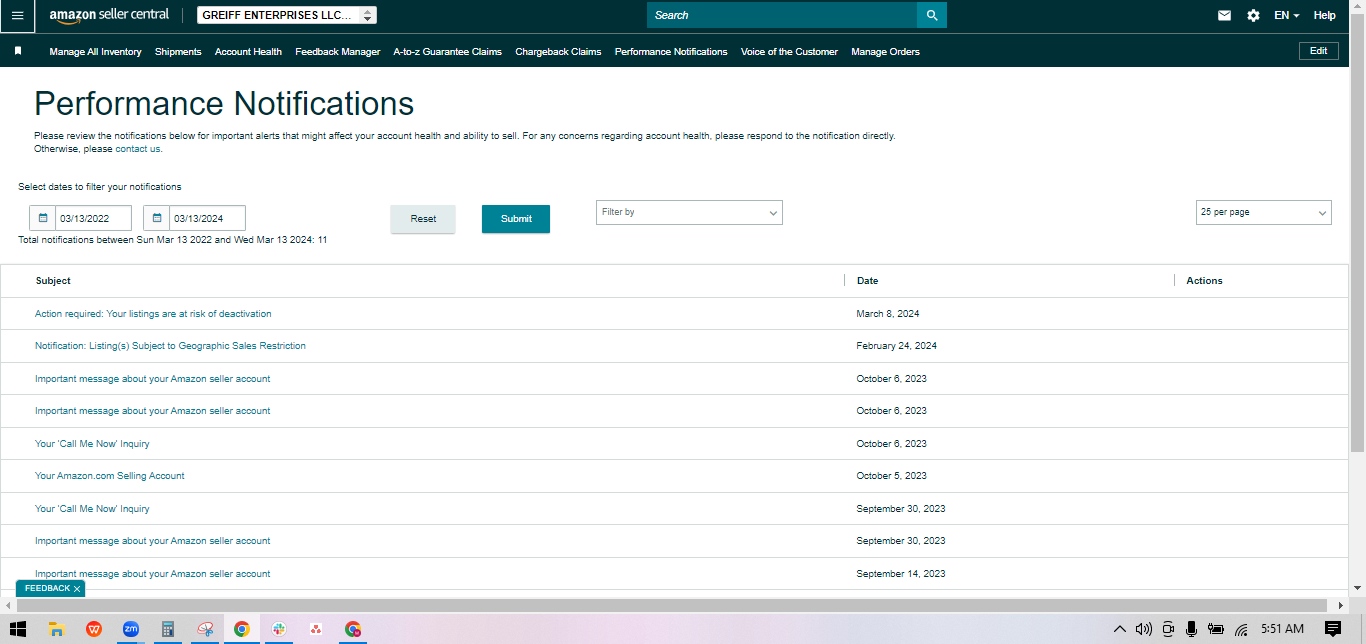The height and width of the screenshot is (644, 1366).
Task: Click the Date column header
Action: click(x=867, y=281)
